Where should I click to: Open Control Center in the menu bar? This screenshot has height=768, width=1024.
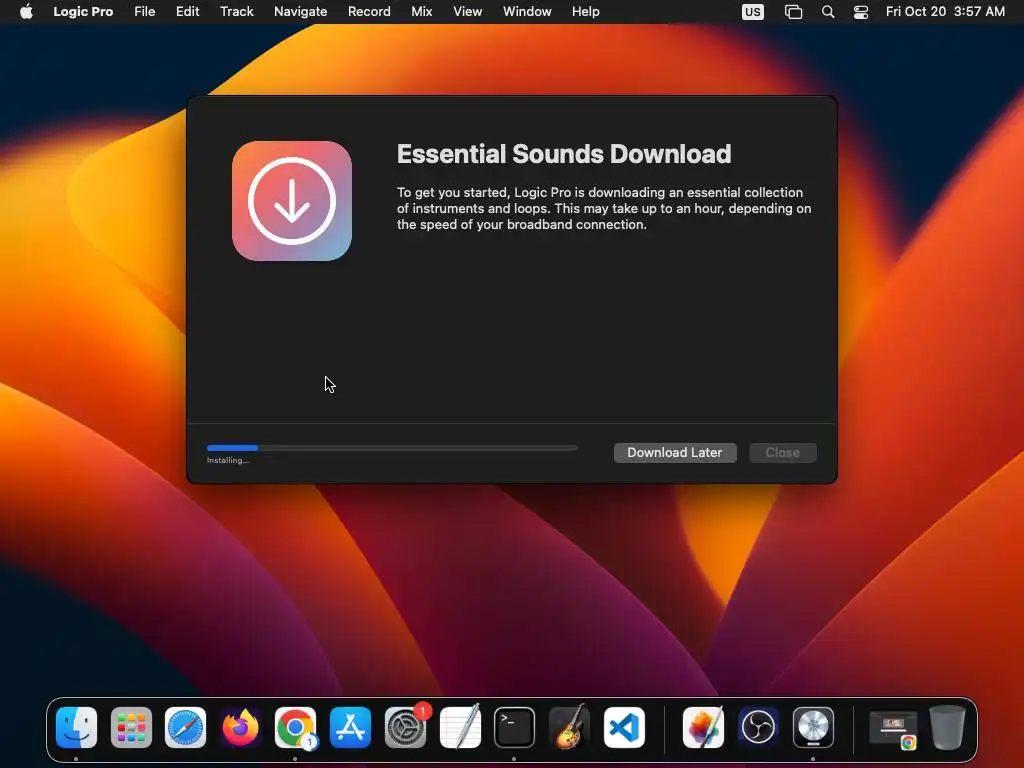tap(861, 12)
